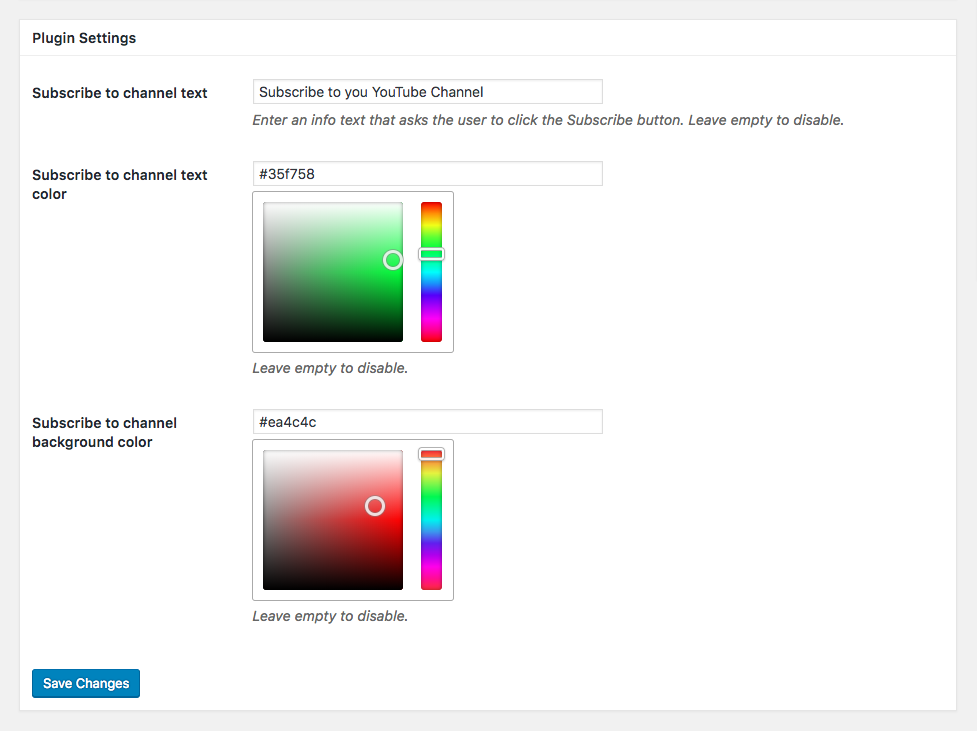The width and height of the screenshot is (977, 731).
Task: Select the circular picker handle in green palette
Action: pos(393,260)
